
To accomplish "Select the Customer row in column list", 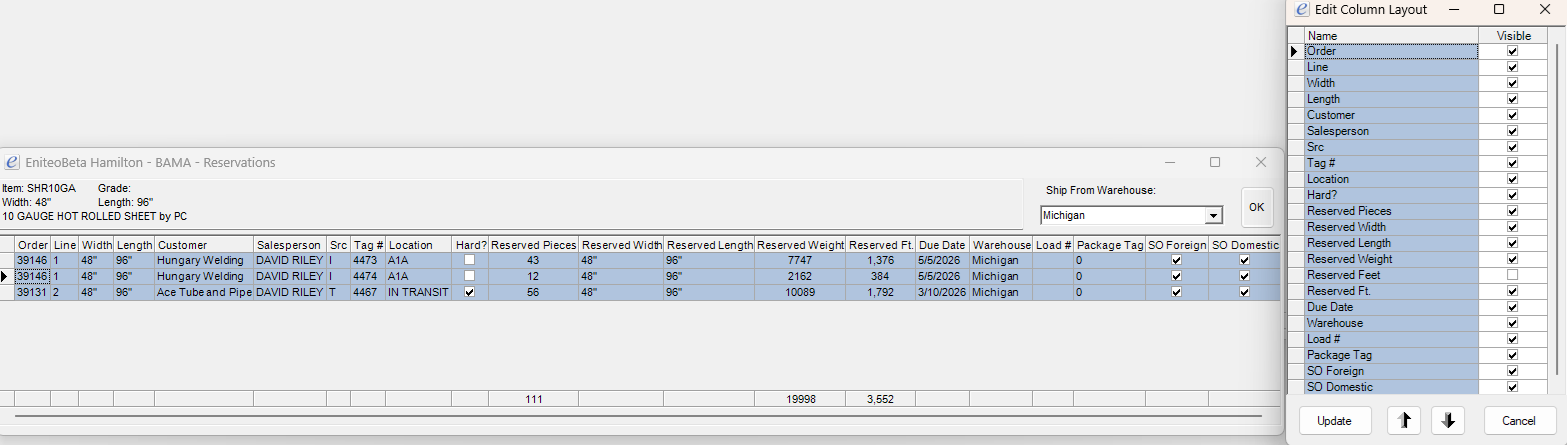I will click(x=1391, y=115).
